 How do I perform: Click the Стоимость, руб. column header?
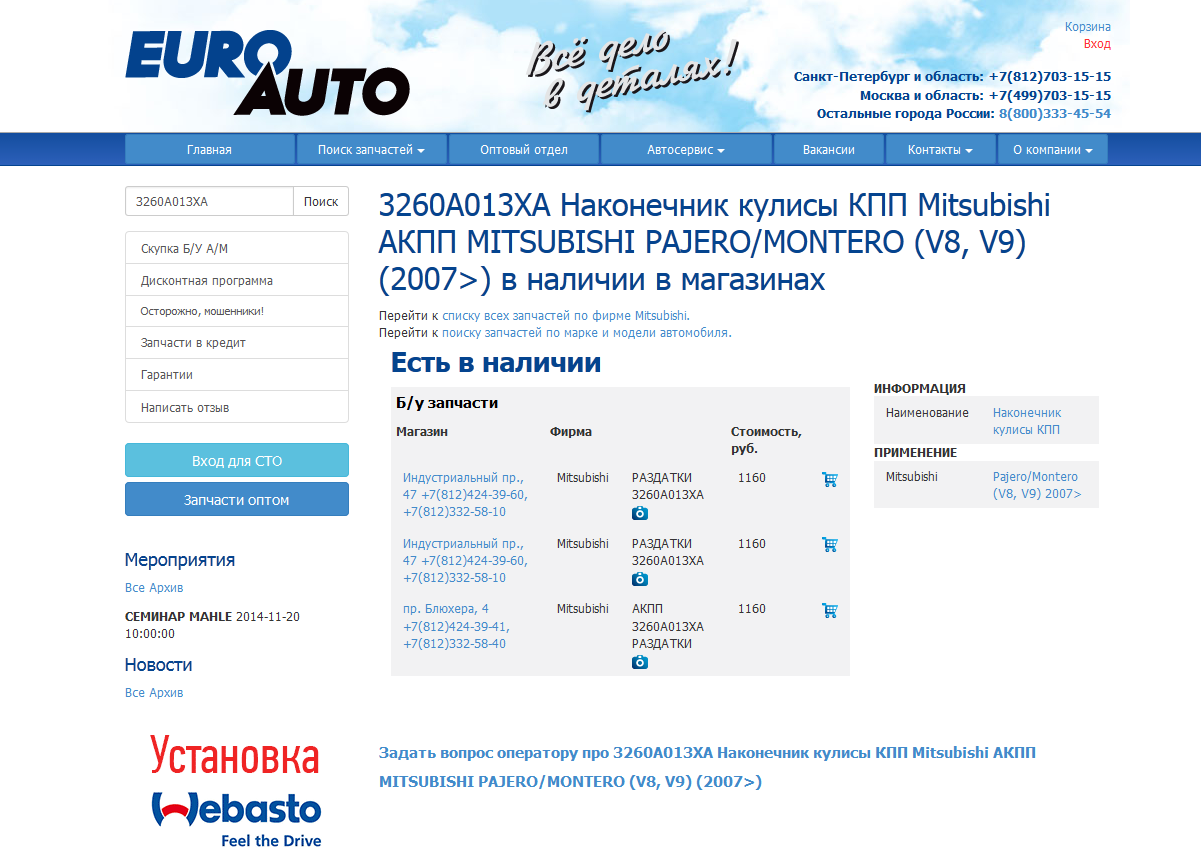point(766,440)
